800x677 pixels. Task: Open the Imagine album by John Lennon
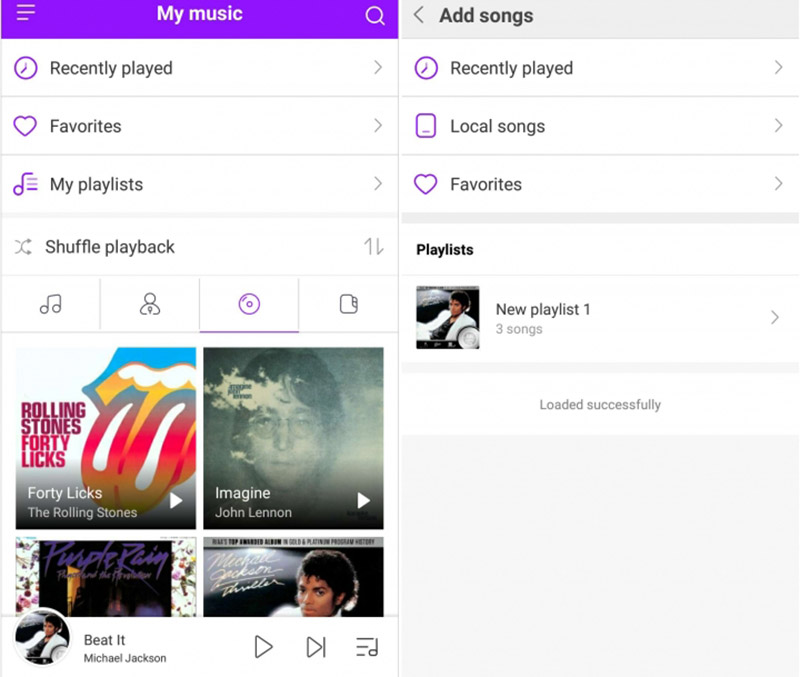pos(293,438)
